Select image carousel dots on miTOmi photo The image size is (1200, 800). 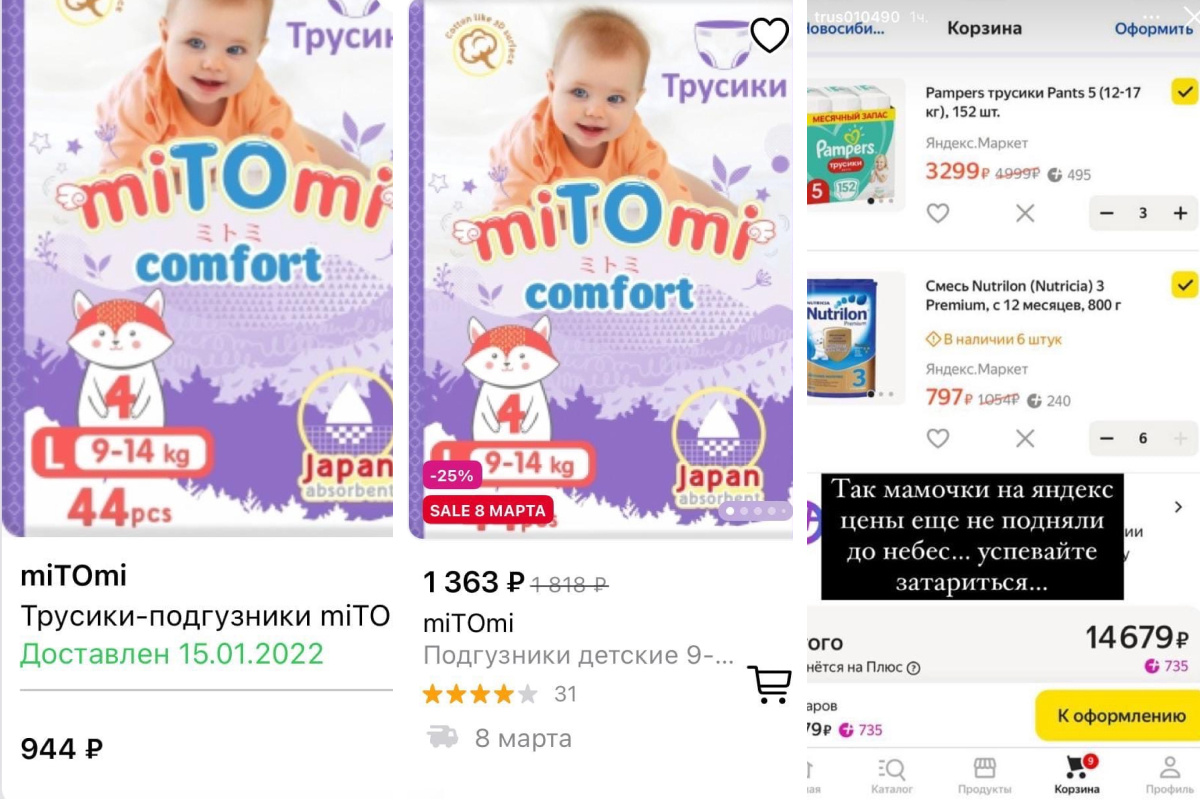pyautogui.click(x=757, y=511)
